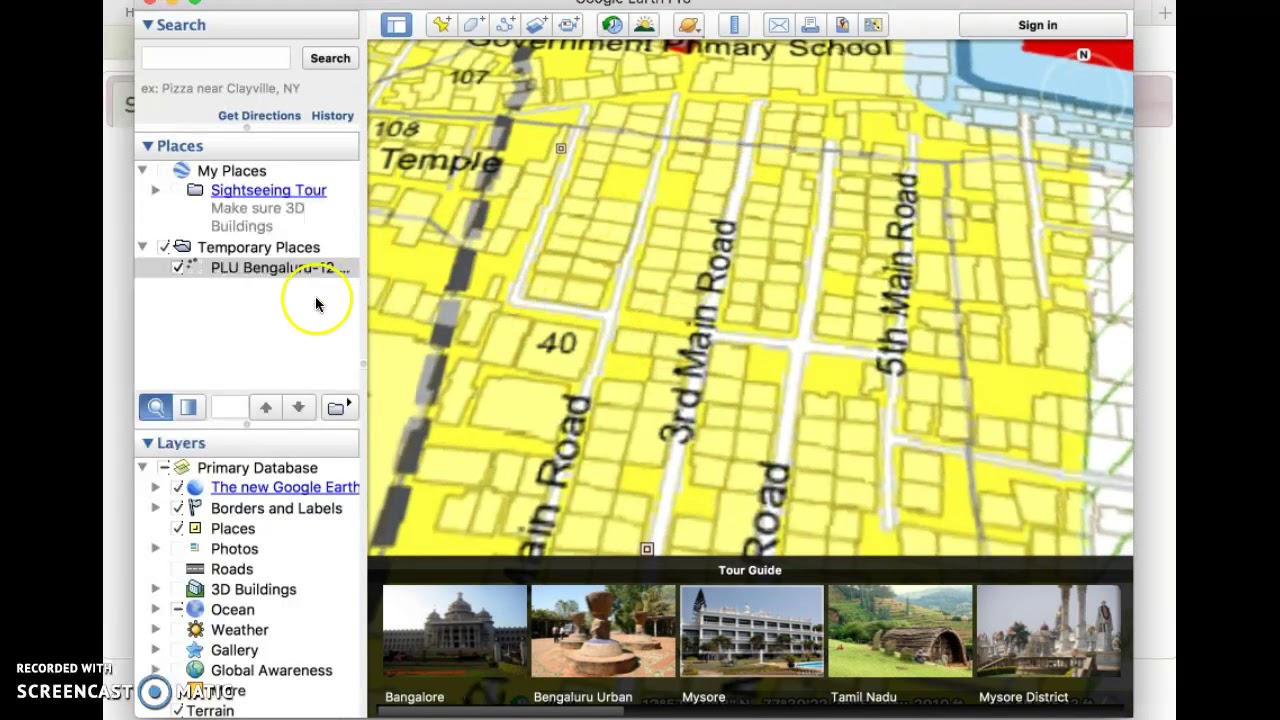Viewport: 1280px width, 720px height.
Task: Click the magnifier search icon under Places
Action: pyautogui.click(x=156, y=407)
